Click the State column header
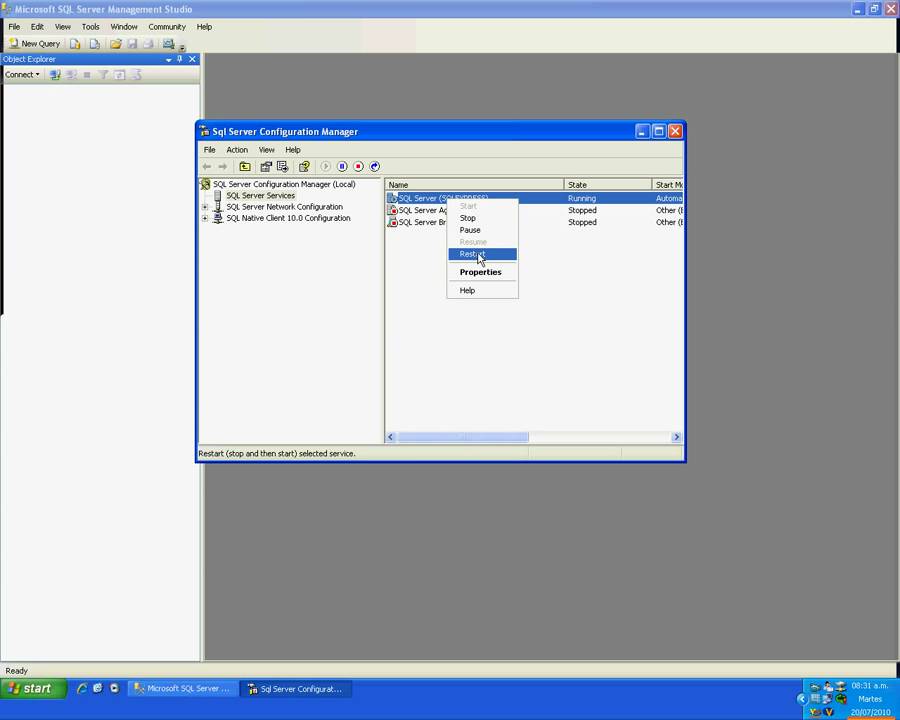Screen dimensions: 900x720 pyautogui.click(x=608, y=185)
